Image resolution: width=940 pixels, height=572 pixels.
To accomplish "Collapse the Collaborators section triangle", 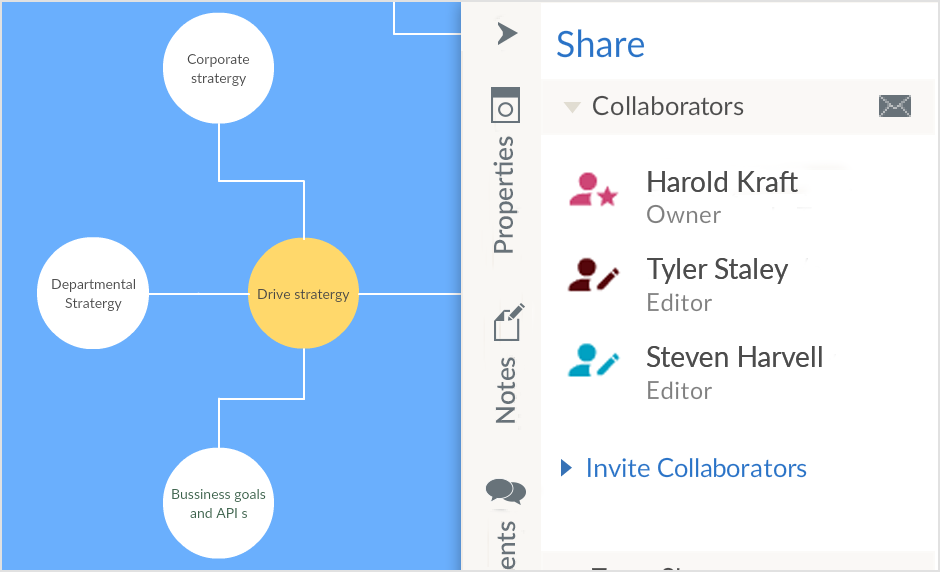I will [572, 107].
